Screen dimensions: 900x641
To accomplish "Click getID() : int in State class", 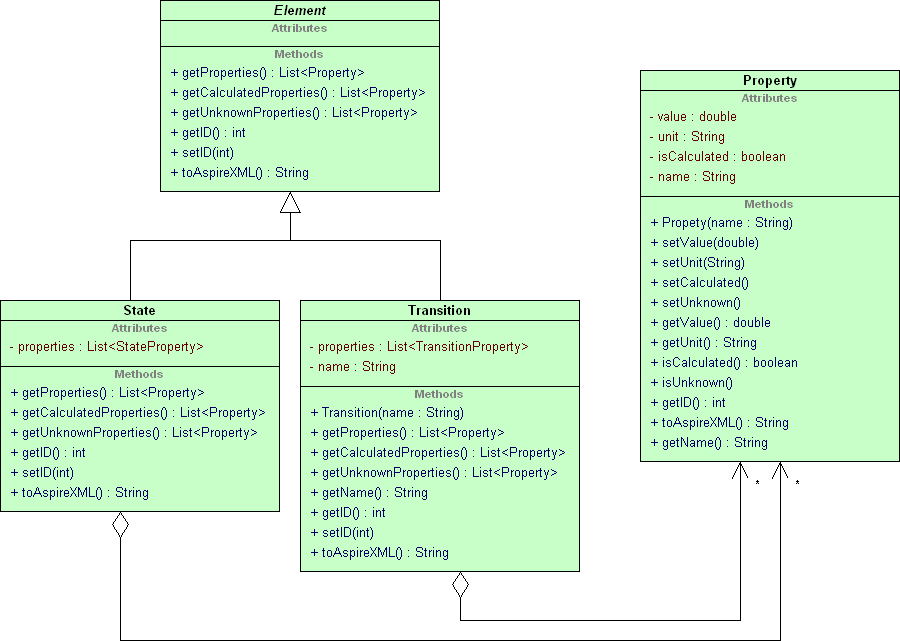I will 48,453.
